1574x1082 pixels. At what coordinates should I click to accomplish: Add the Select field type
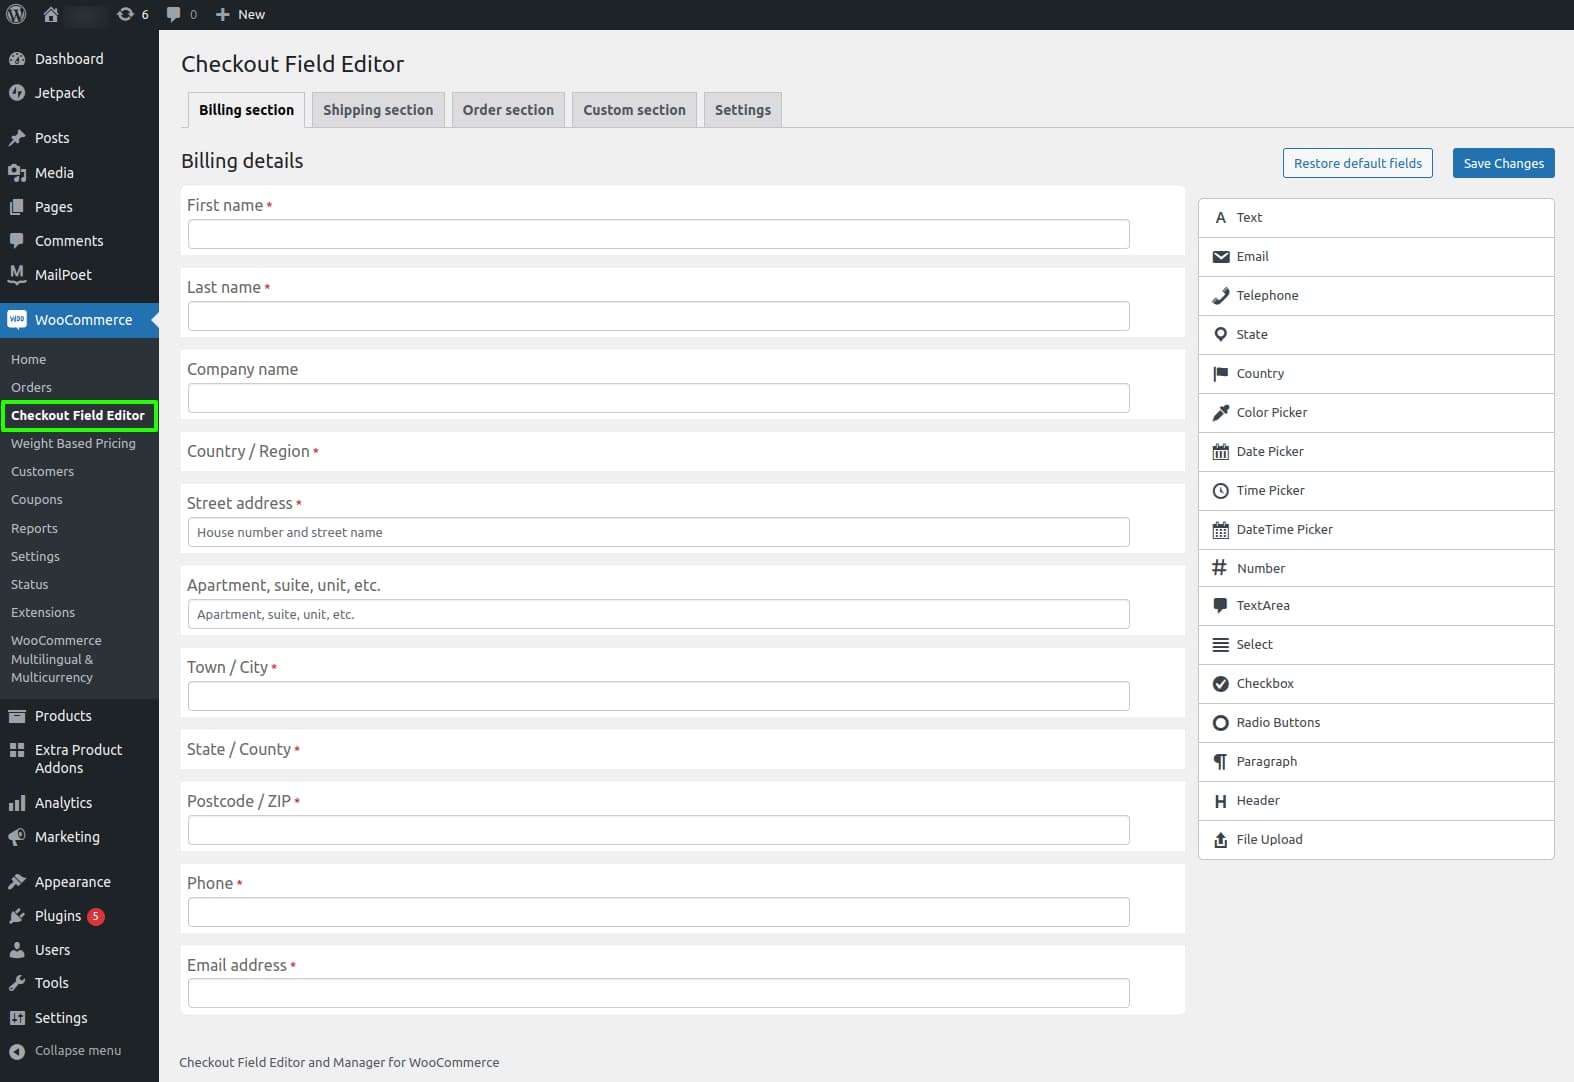coord(1376,644)
